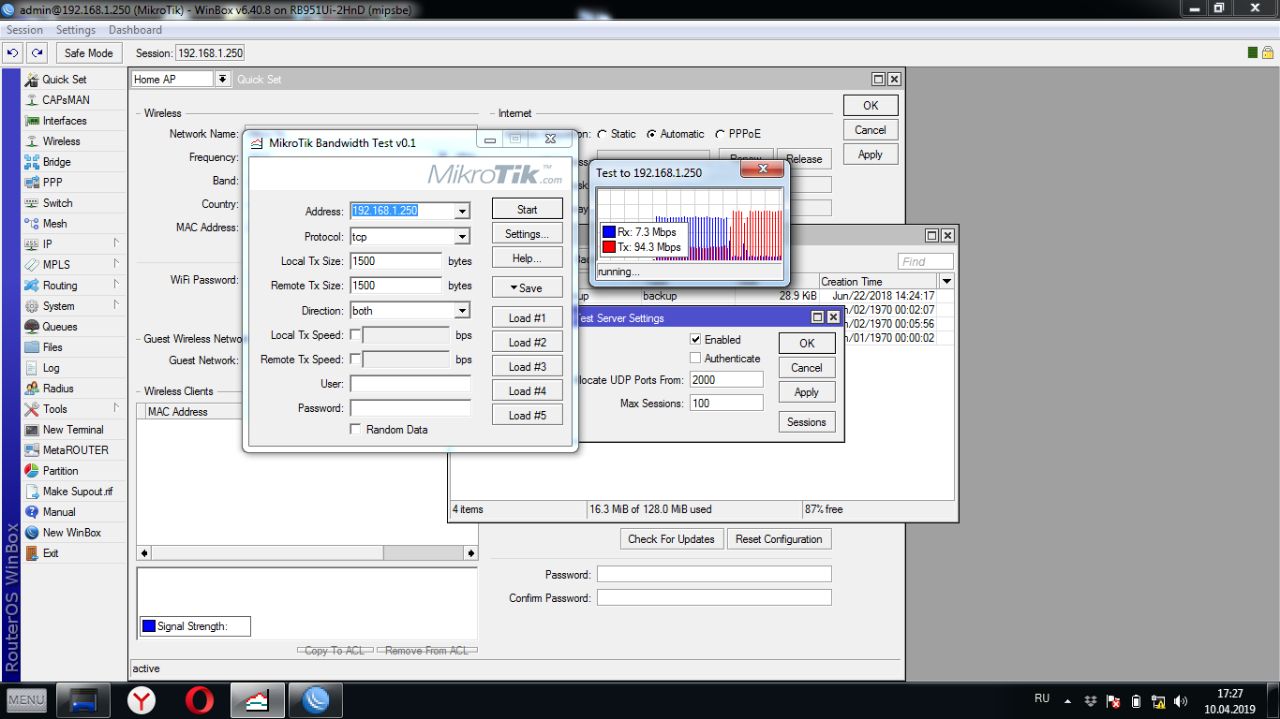Open the Switch menu
Image resolution: width=1280 pixels, height=719 pixels.
click(57, 203)
